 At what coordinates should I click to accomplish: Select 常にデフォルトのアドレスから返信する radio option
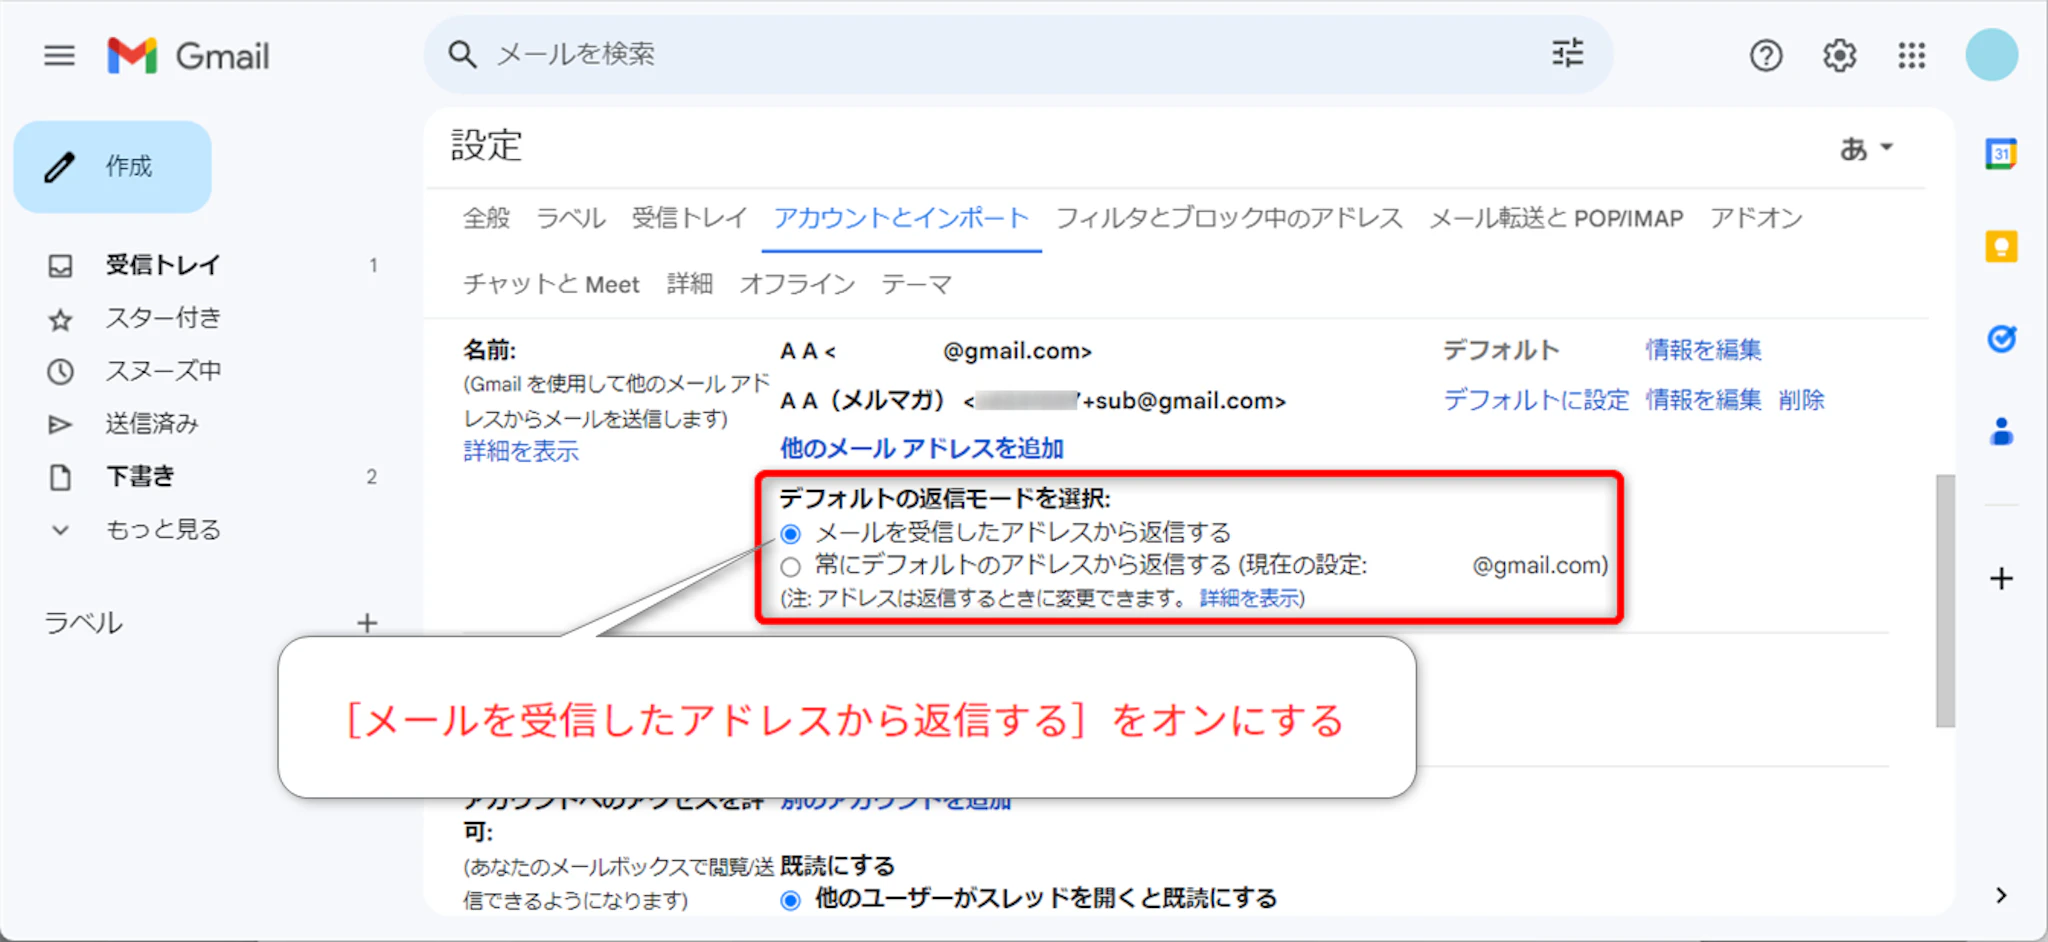tap(791, 567)
